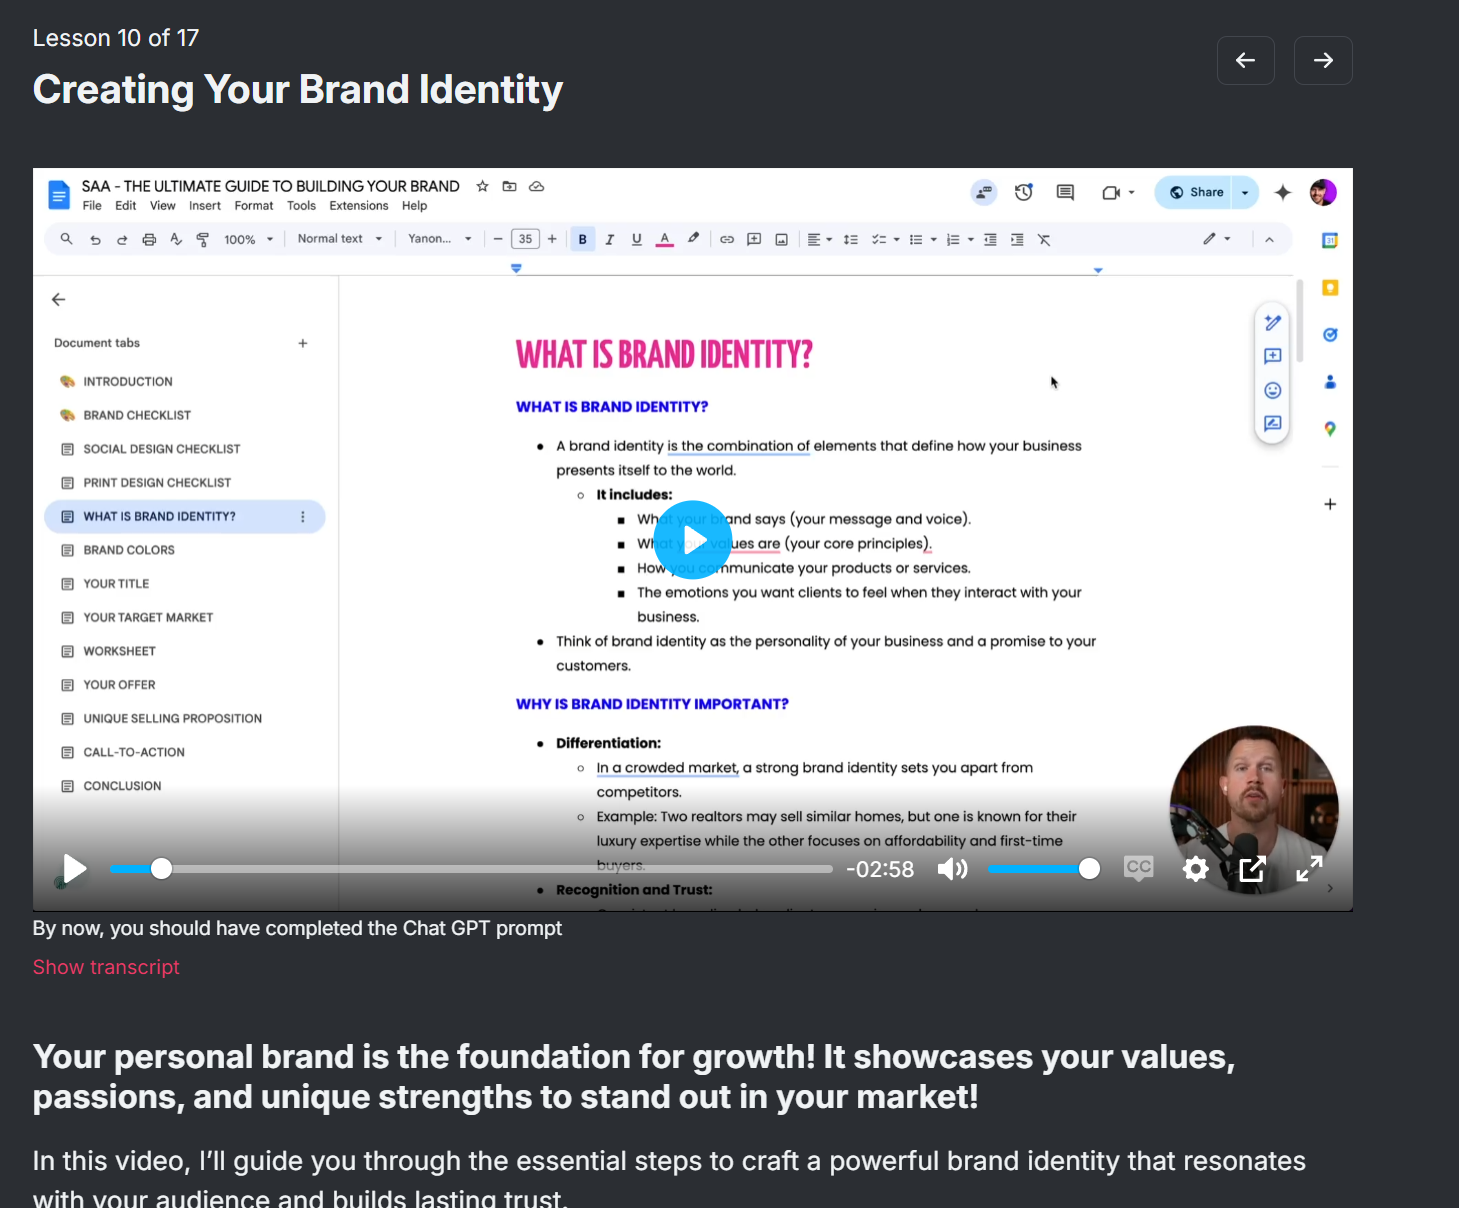Screen dimensions: 1459x1208
Task: Click the paint format icon
Action: coord(203,240)
